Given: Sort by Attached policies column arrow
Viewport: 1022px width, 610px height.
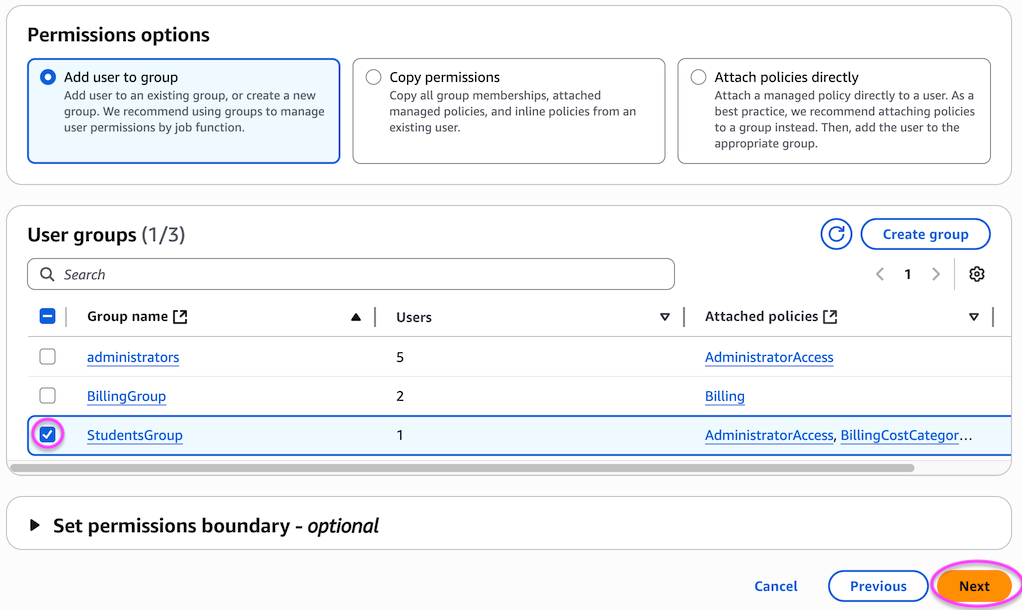Looking at the screenshot, I should [974, 317].
